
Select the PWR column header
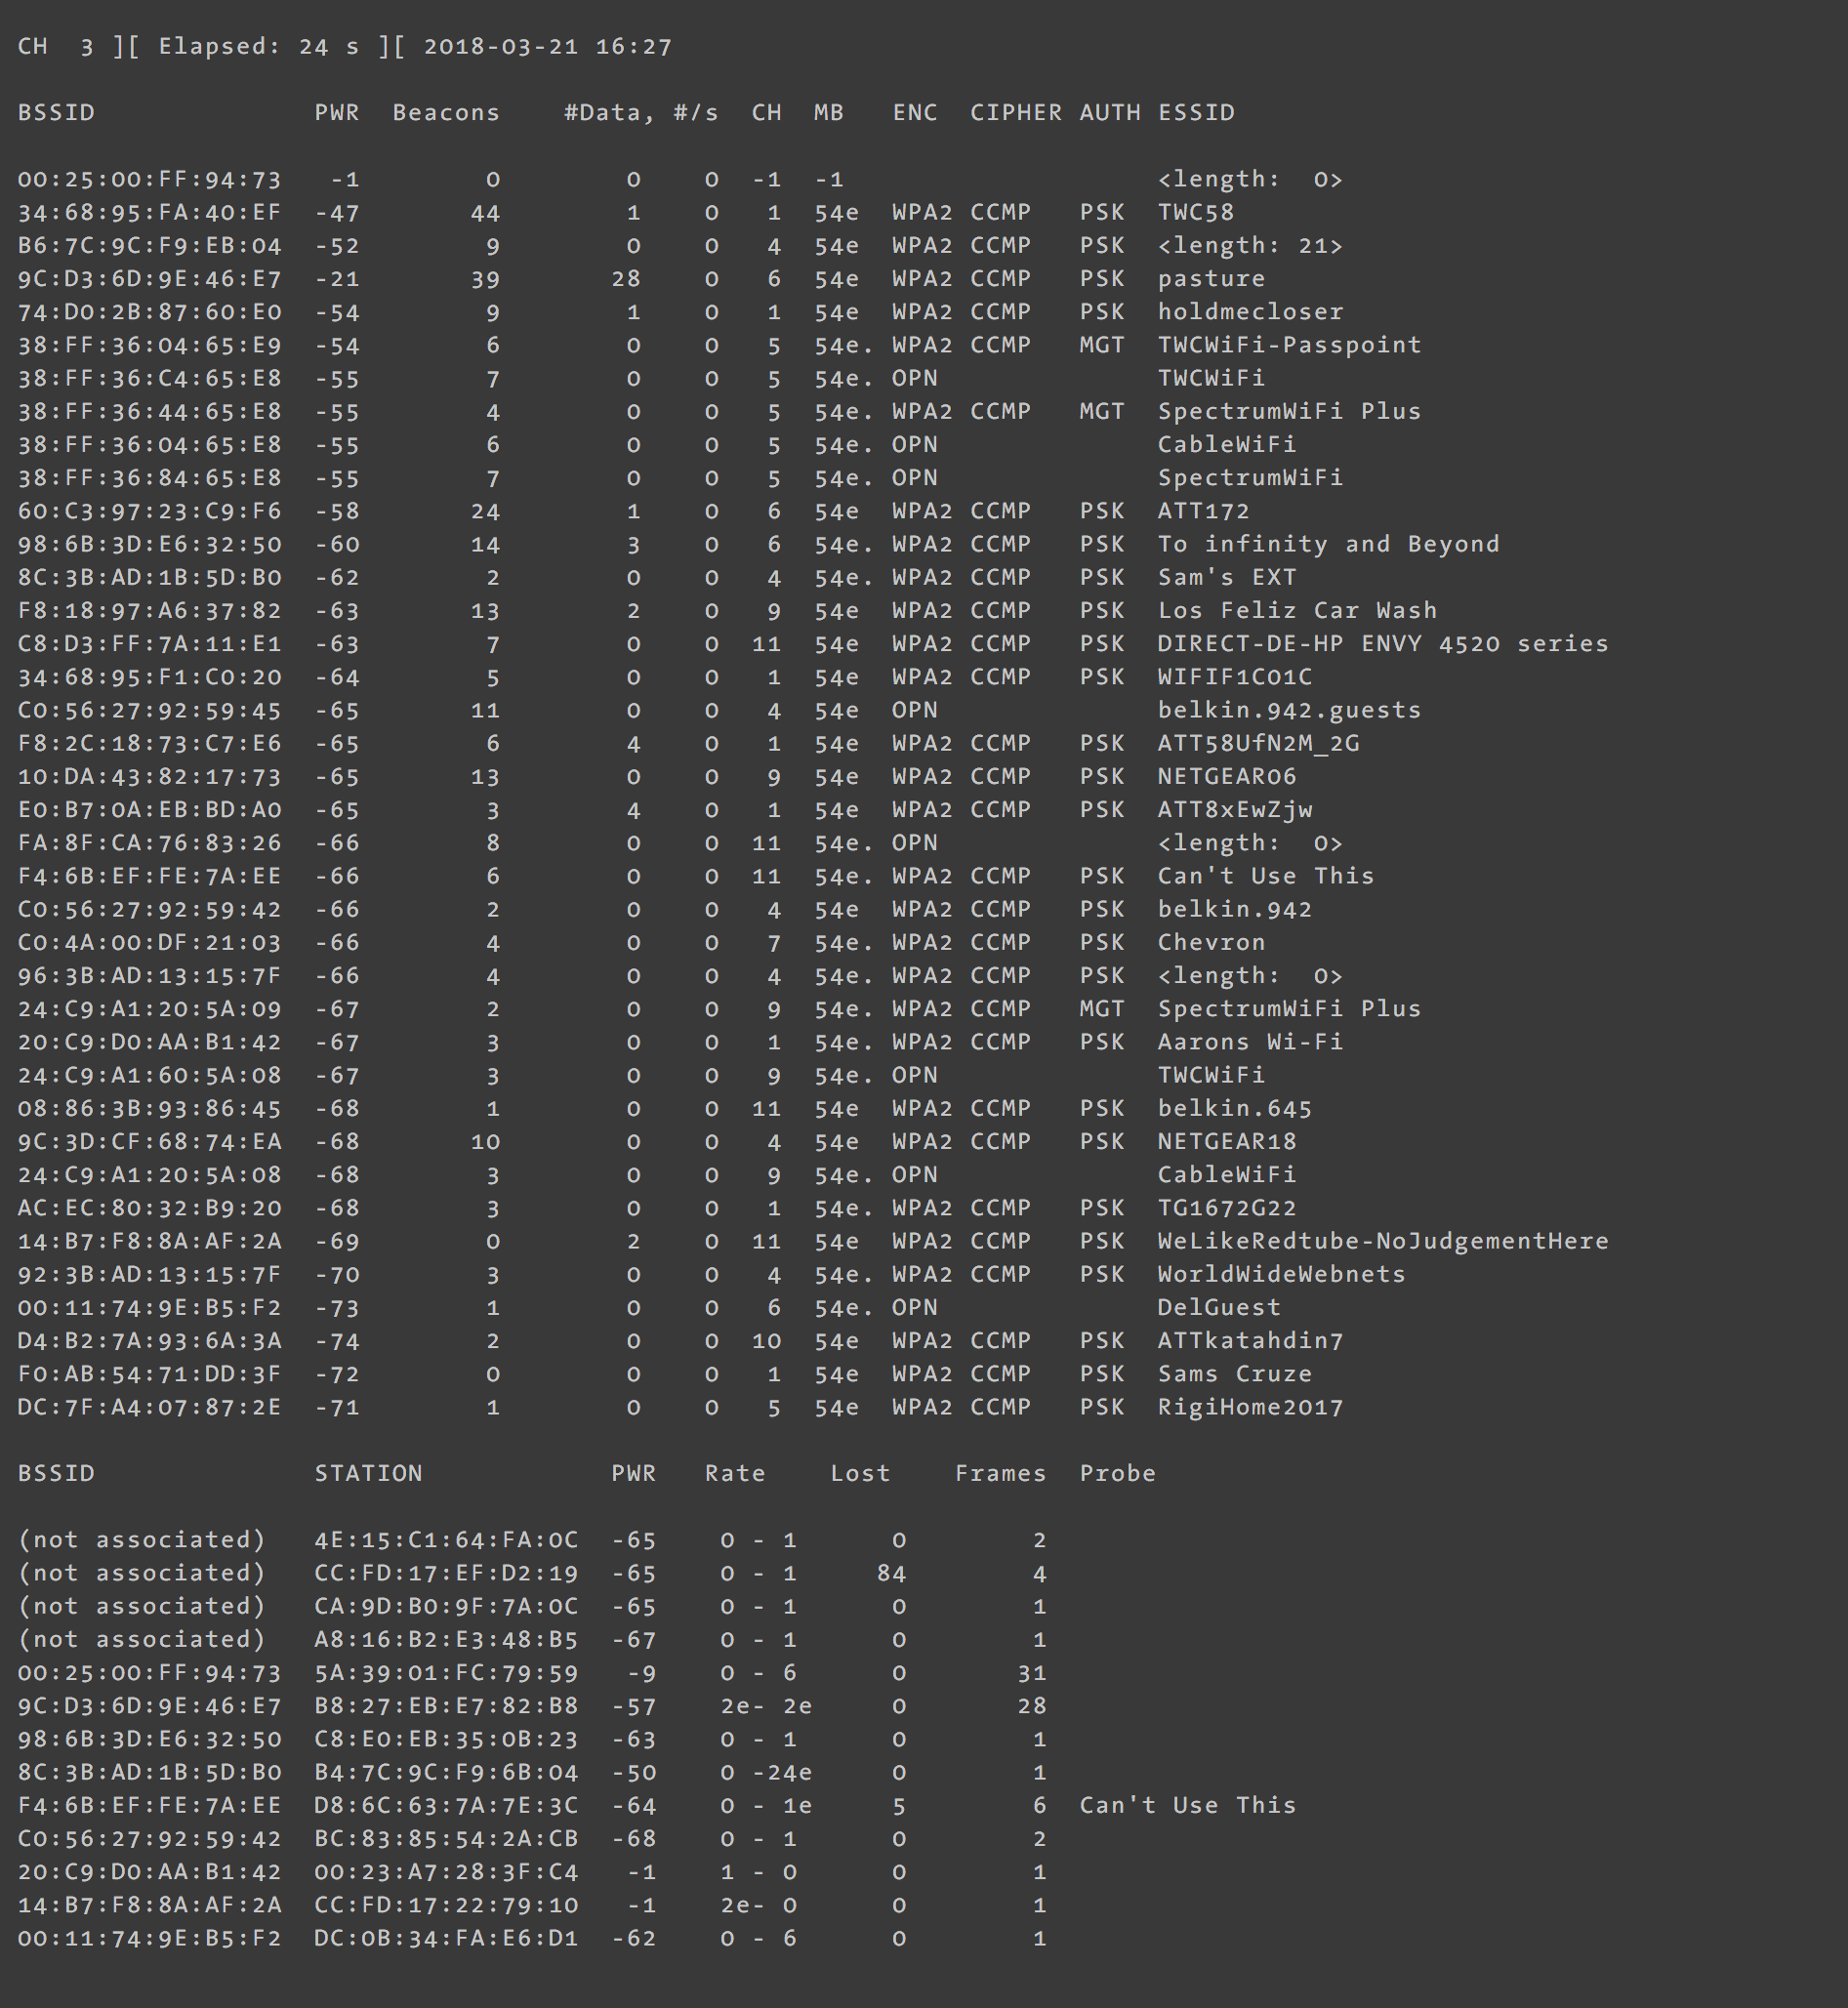336,113
